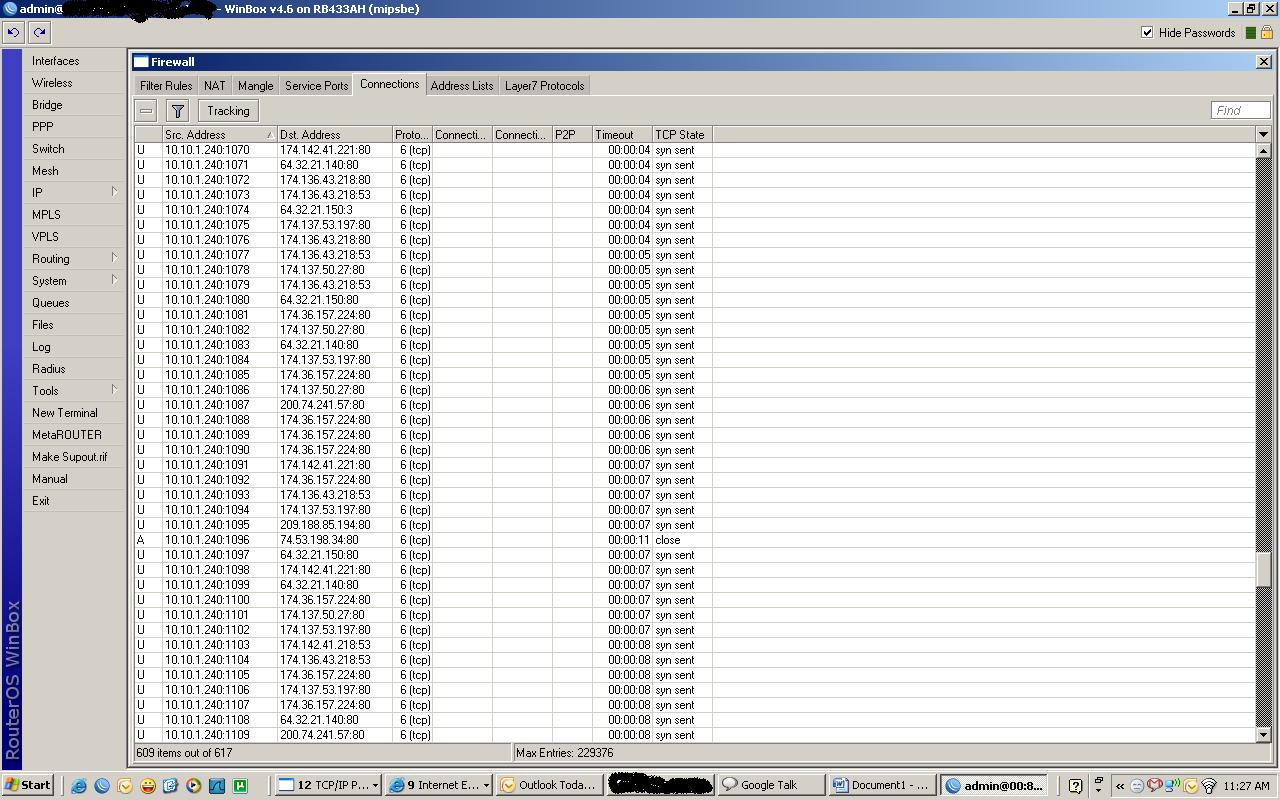
Task: Click the network computers tray icon
Action: tap(1171, 785)
